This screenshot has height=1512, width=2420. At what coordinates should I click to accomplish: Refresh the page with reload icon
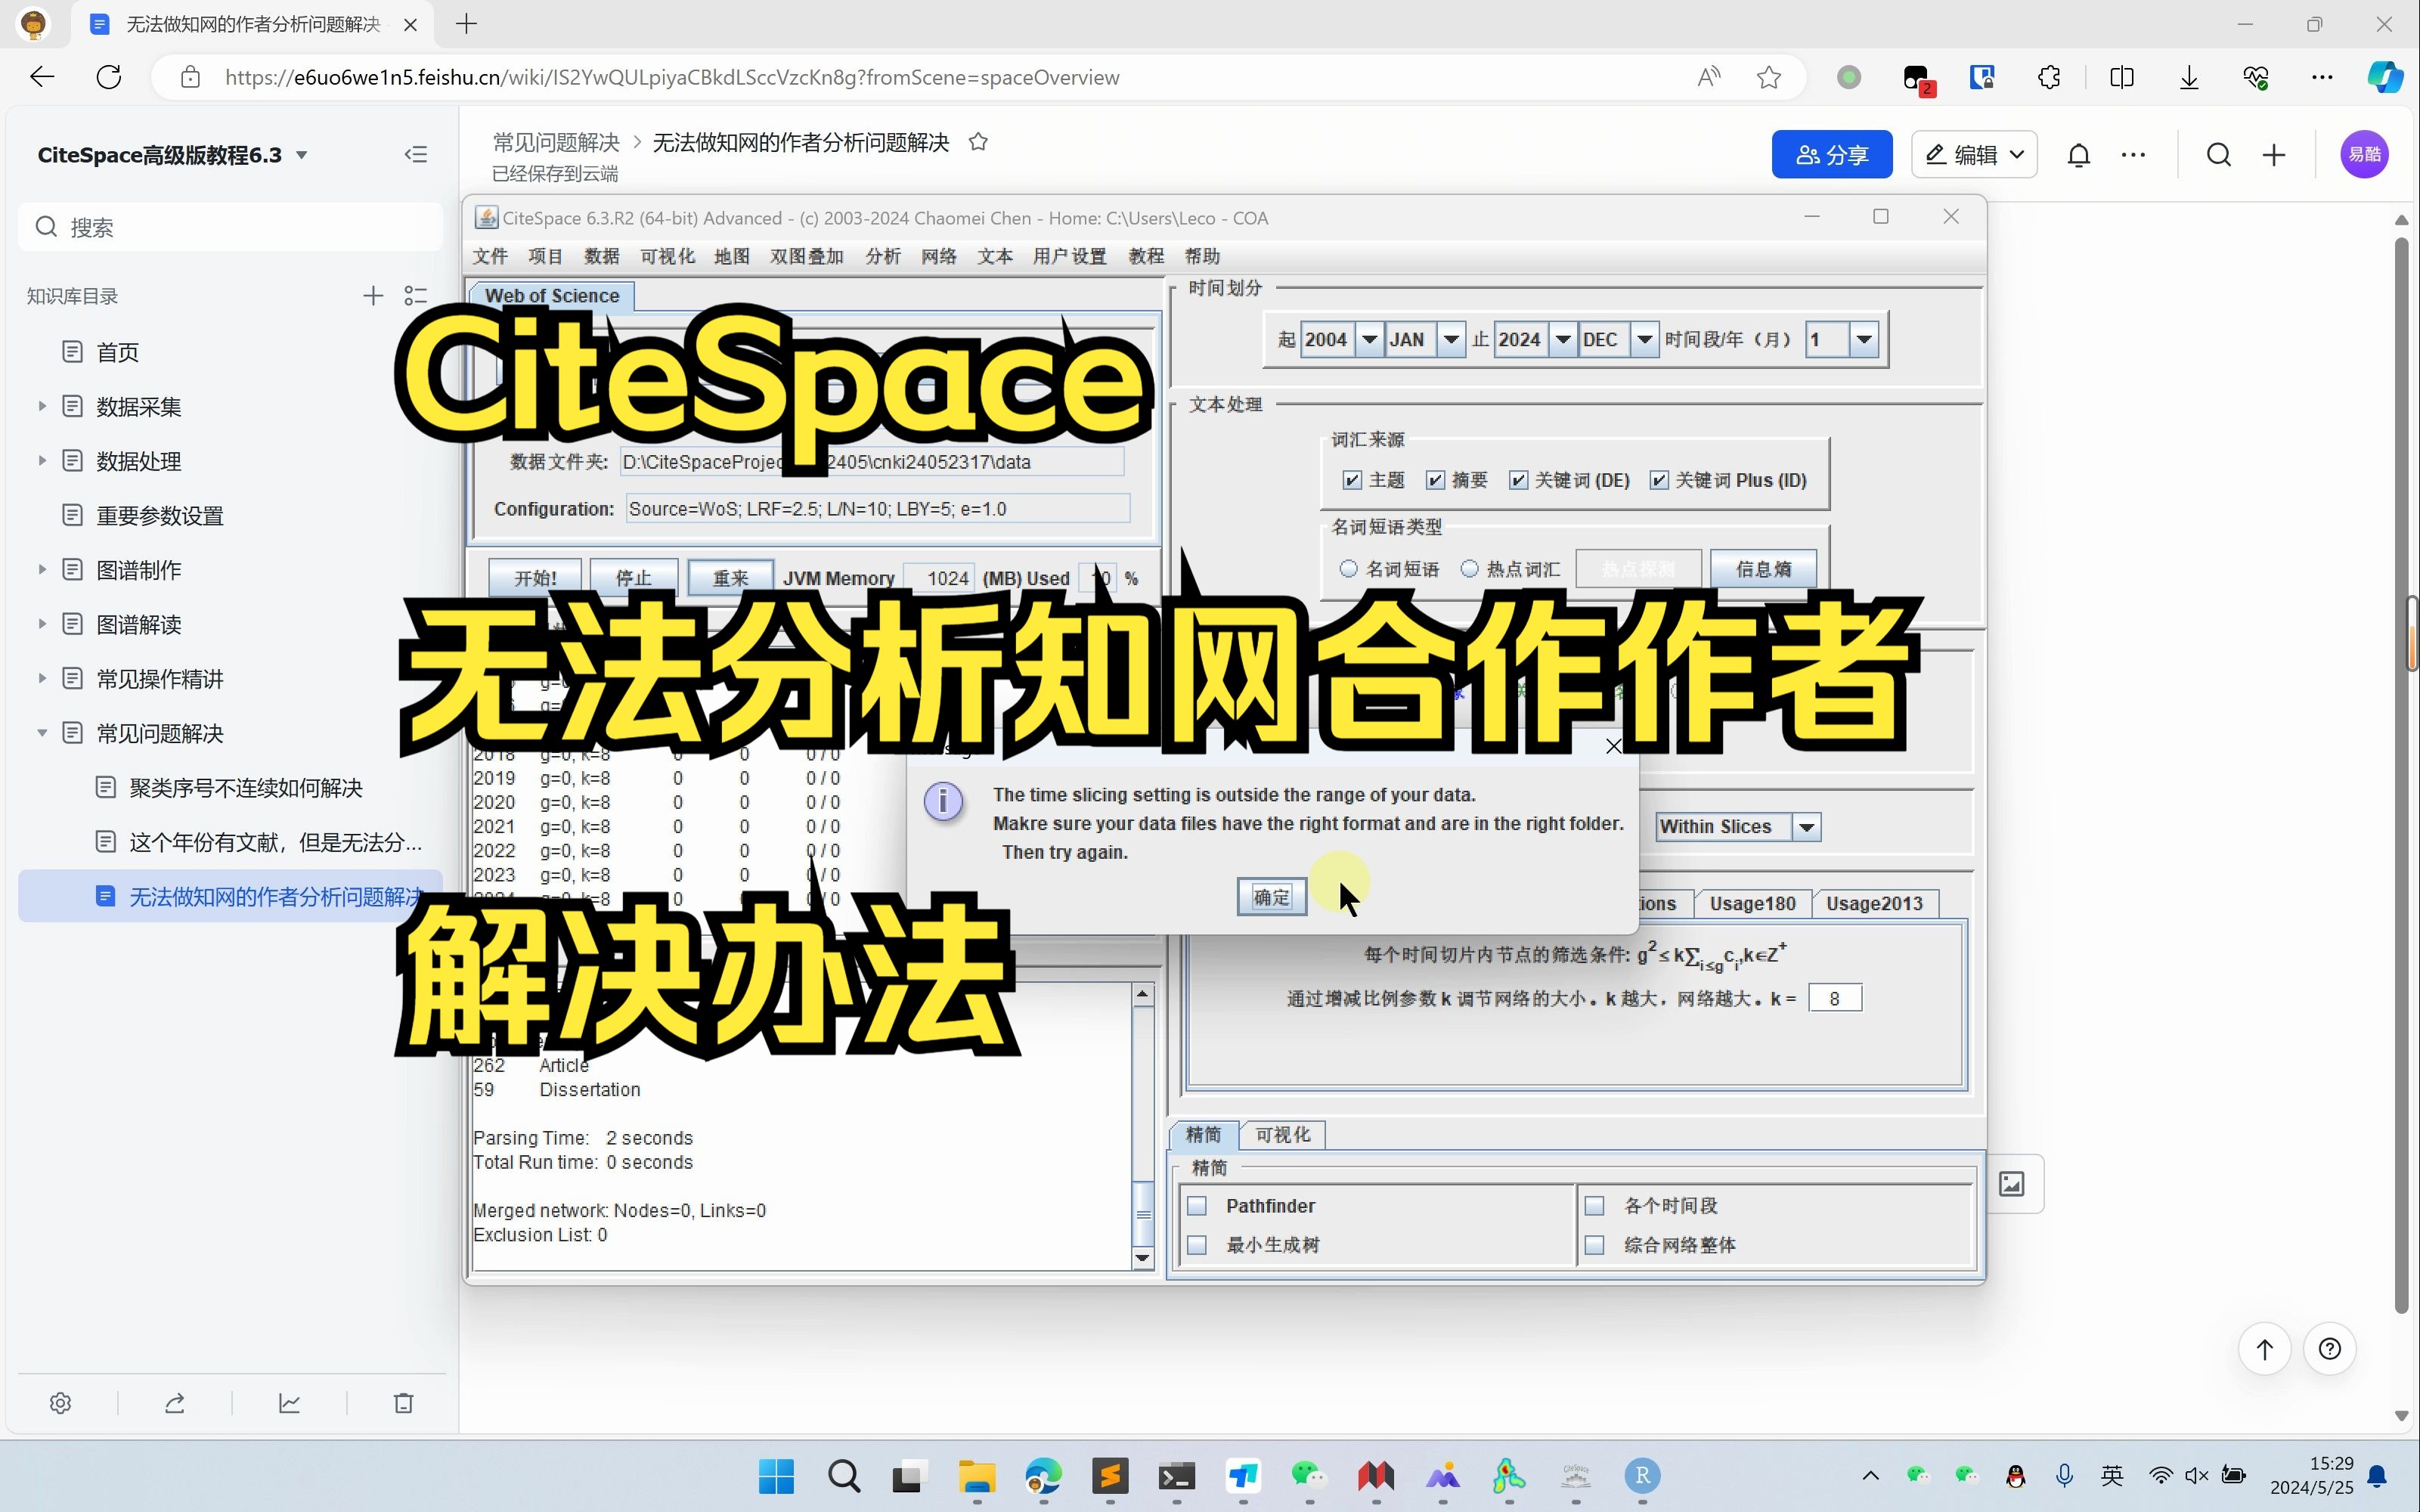[x=109, y=77]
